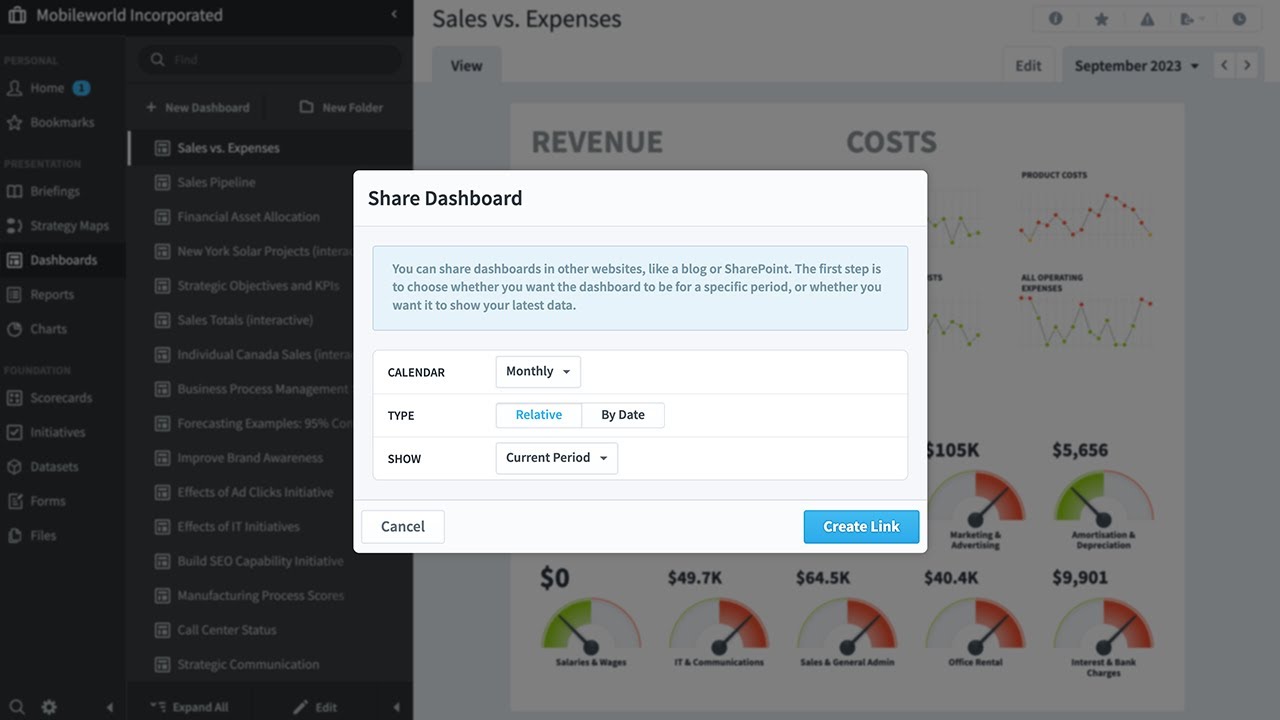Click the briefcase icon beside Mobileworld Incorporated

[17, 15]
